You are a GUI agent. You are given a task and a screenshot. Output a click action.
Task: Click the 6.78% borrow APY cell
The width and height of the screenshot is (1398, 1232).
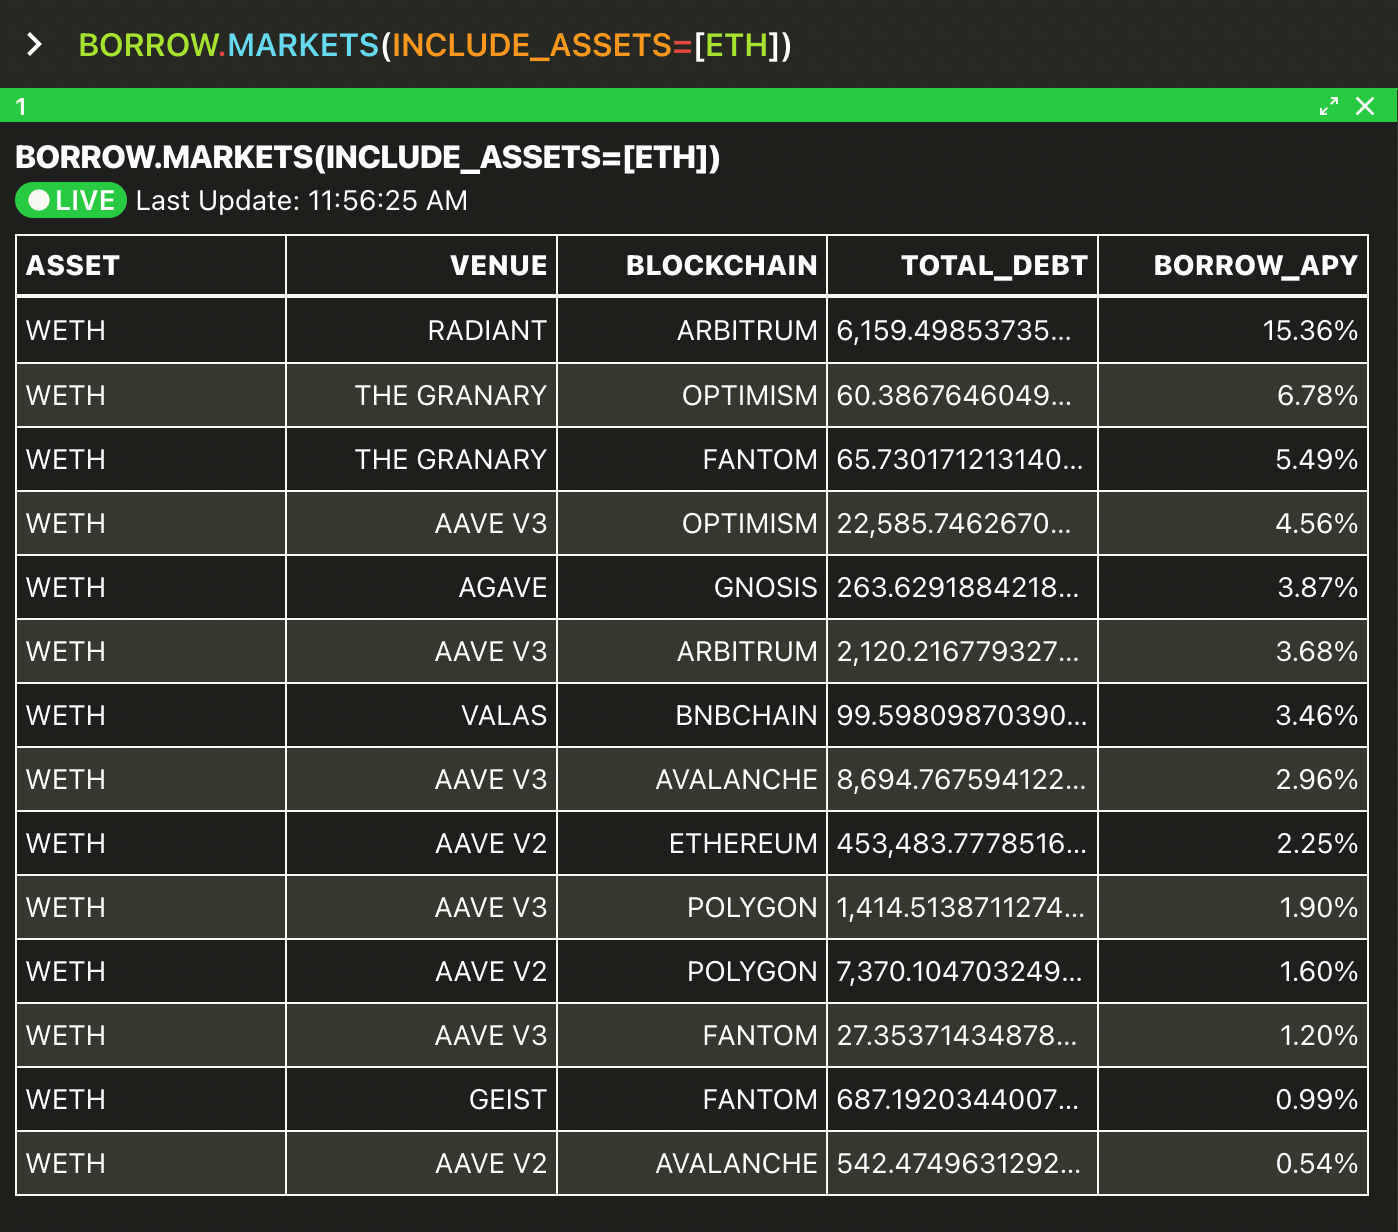click(x=1233, y=395)
